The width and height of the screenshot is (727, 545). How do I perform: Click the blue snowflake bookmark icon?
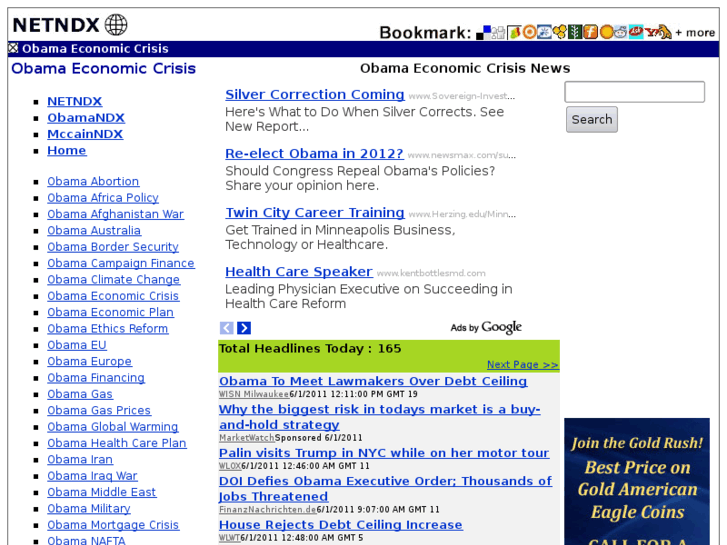click(544, 32)
